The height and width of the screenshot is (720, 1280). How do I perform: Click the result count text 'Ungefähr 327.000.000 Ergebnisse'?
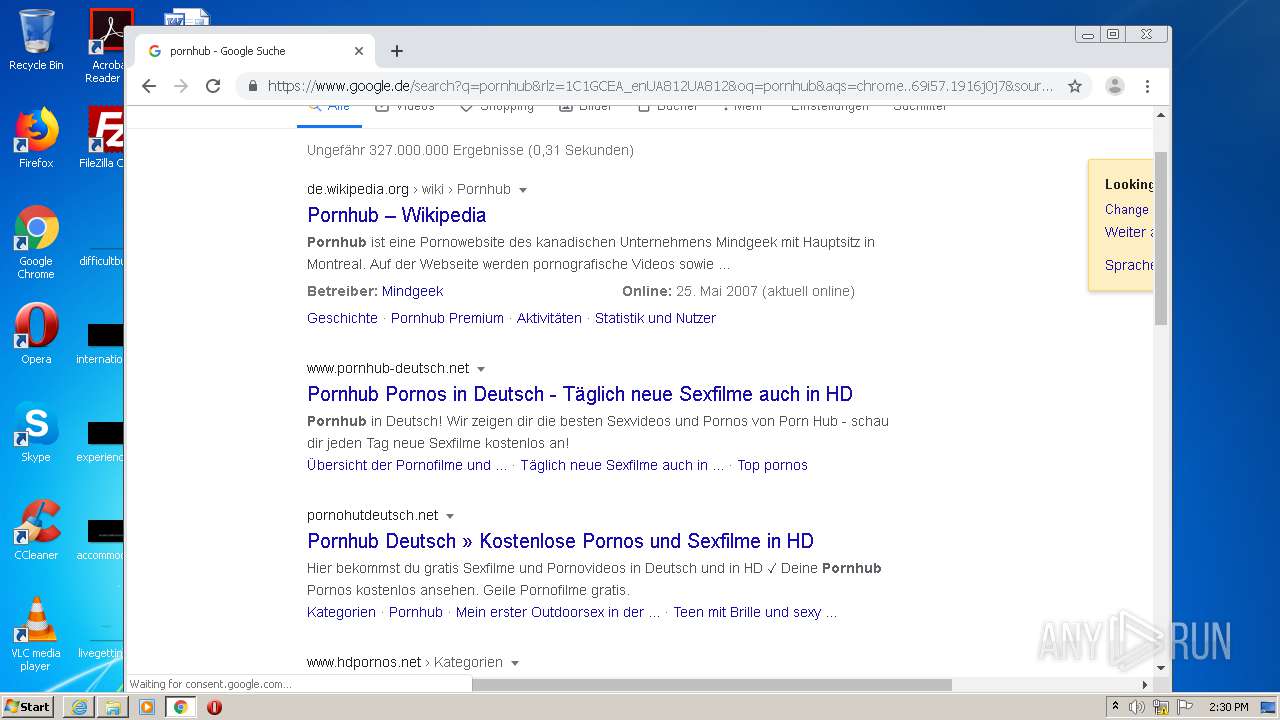tap(415, 150)
